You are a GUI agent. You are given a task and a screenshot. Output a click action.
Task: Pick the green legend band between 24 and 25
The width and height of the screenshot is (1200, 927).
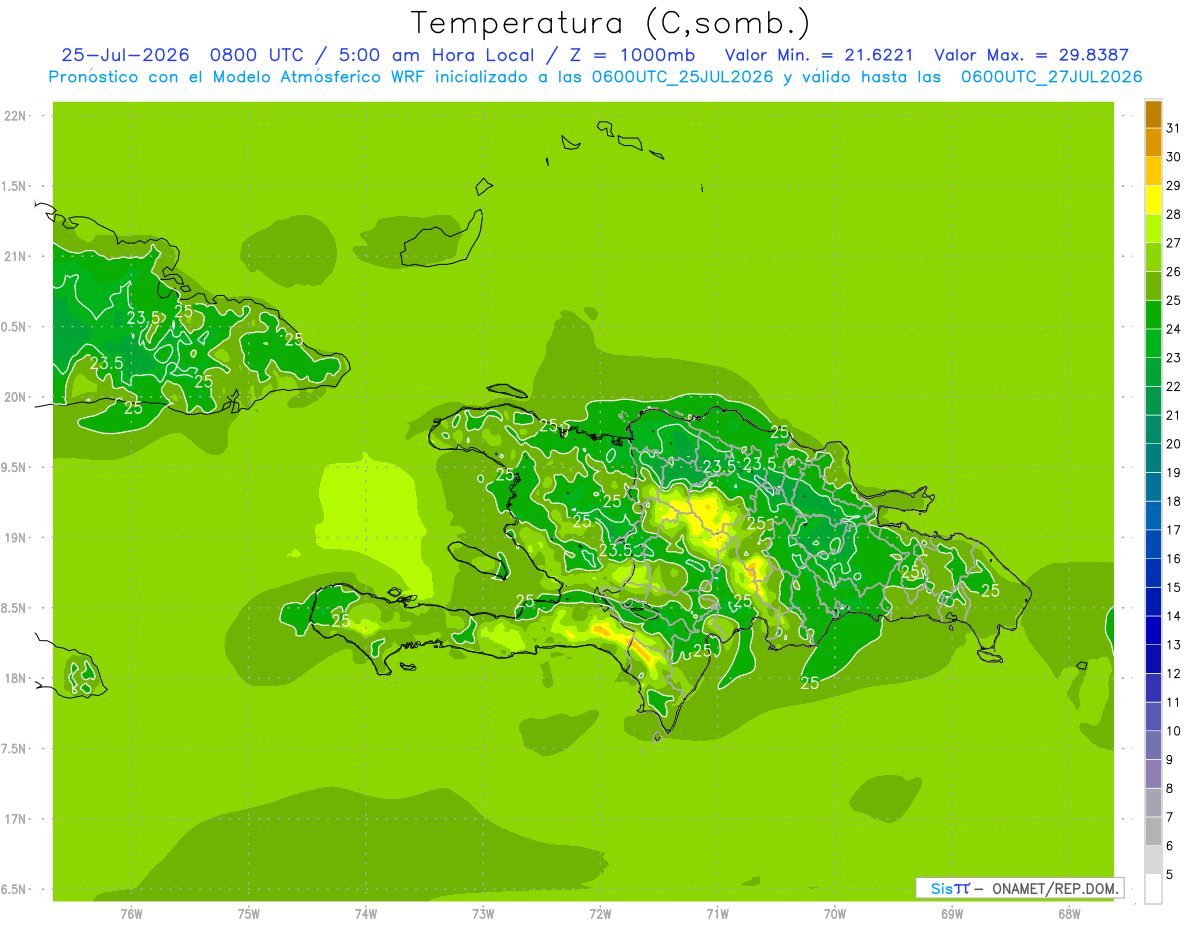tap(1153, 315)
